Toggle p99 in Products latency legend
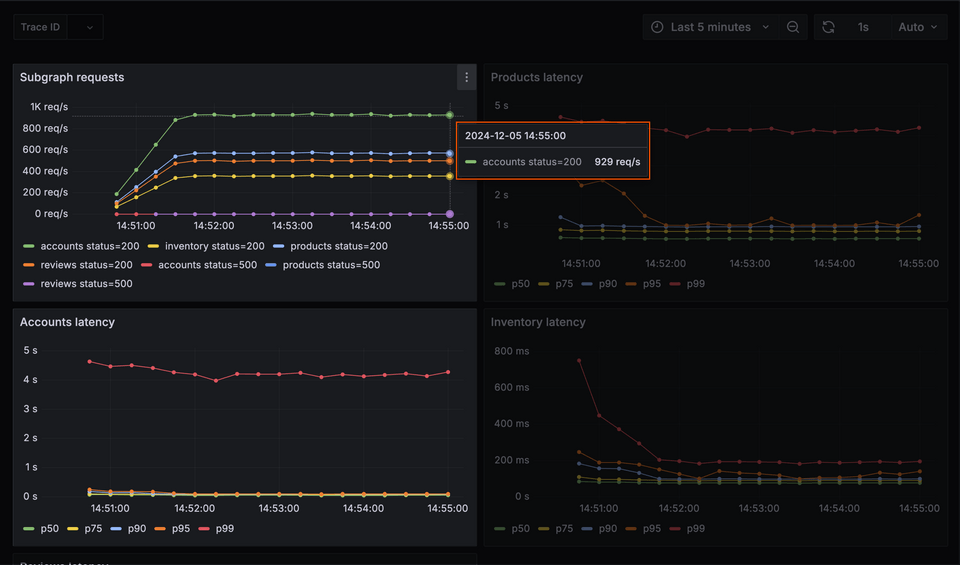Image resolution: width=960 pixels, height=565 pixels. point(696,283)
